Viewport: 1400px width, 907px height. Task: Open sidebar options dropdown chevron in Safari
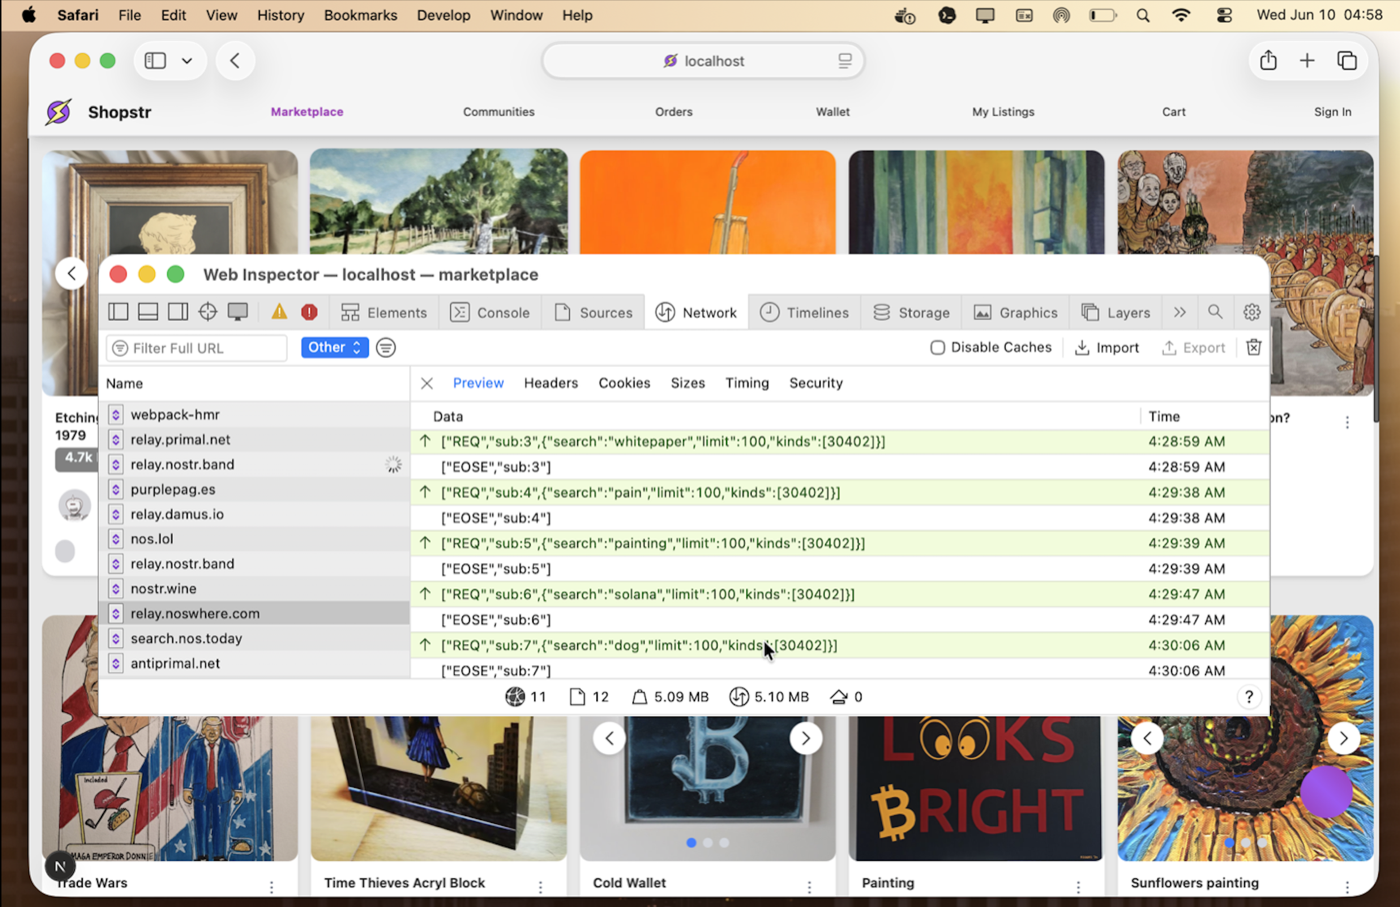[x=187, y=61]
